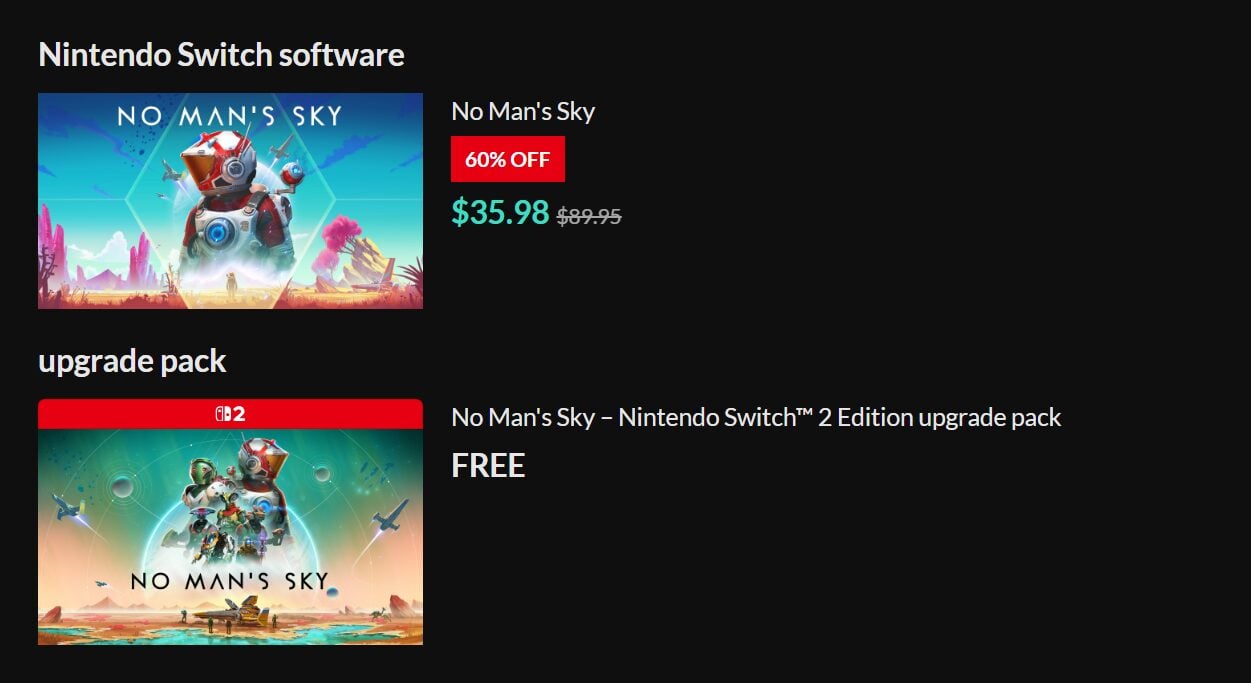Open the No Man's Sky Switch software thumbnail
Image resolution: width=1251 pixels, height=683 pixels.
[230, 201]
